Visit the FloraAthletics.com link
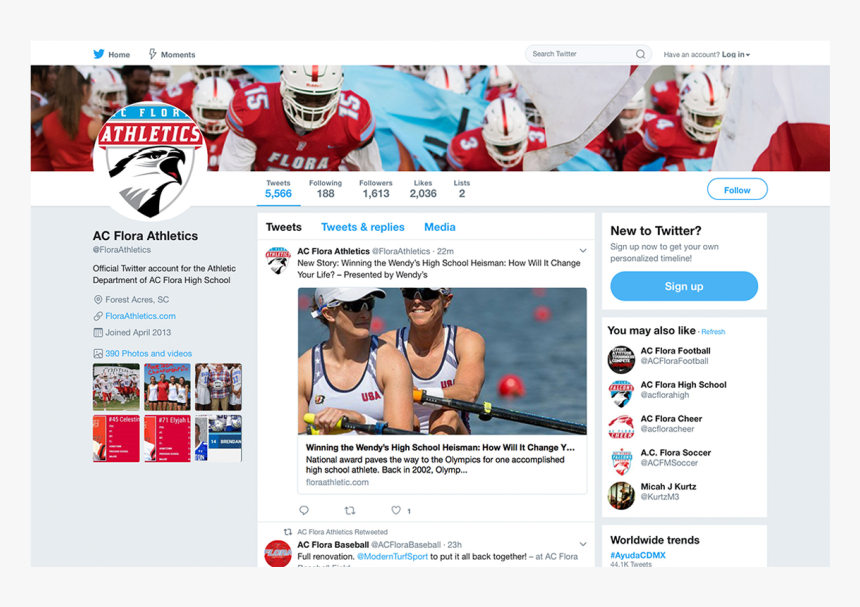This screenshot has height=607, width=860. [x=140, y=316]
